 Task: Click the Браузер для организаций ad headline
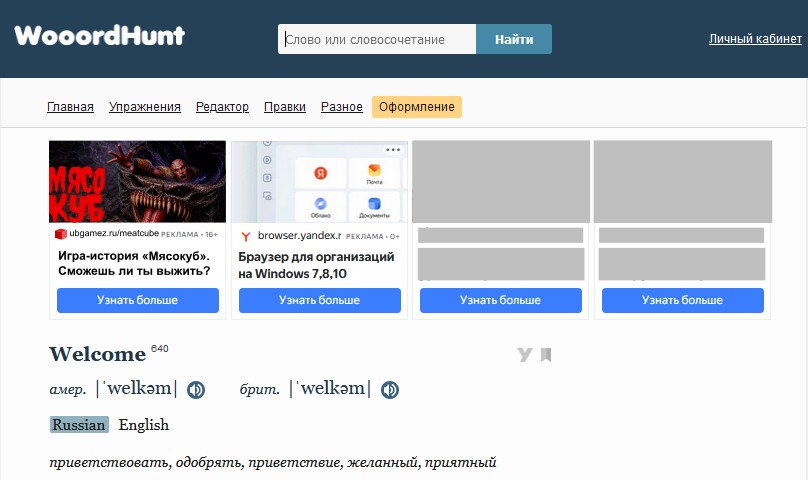tap(316, 265)
